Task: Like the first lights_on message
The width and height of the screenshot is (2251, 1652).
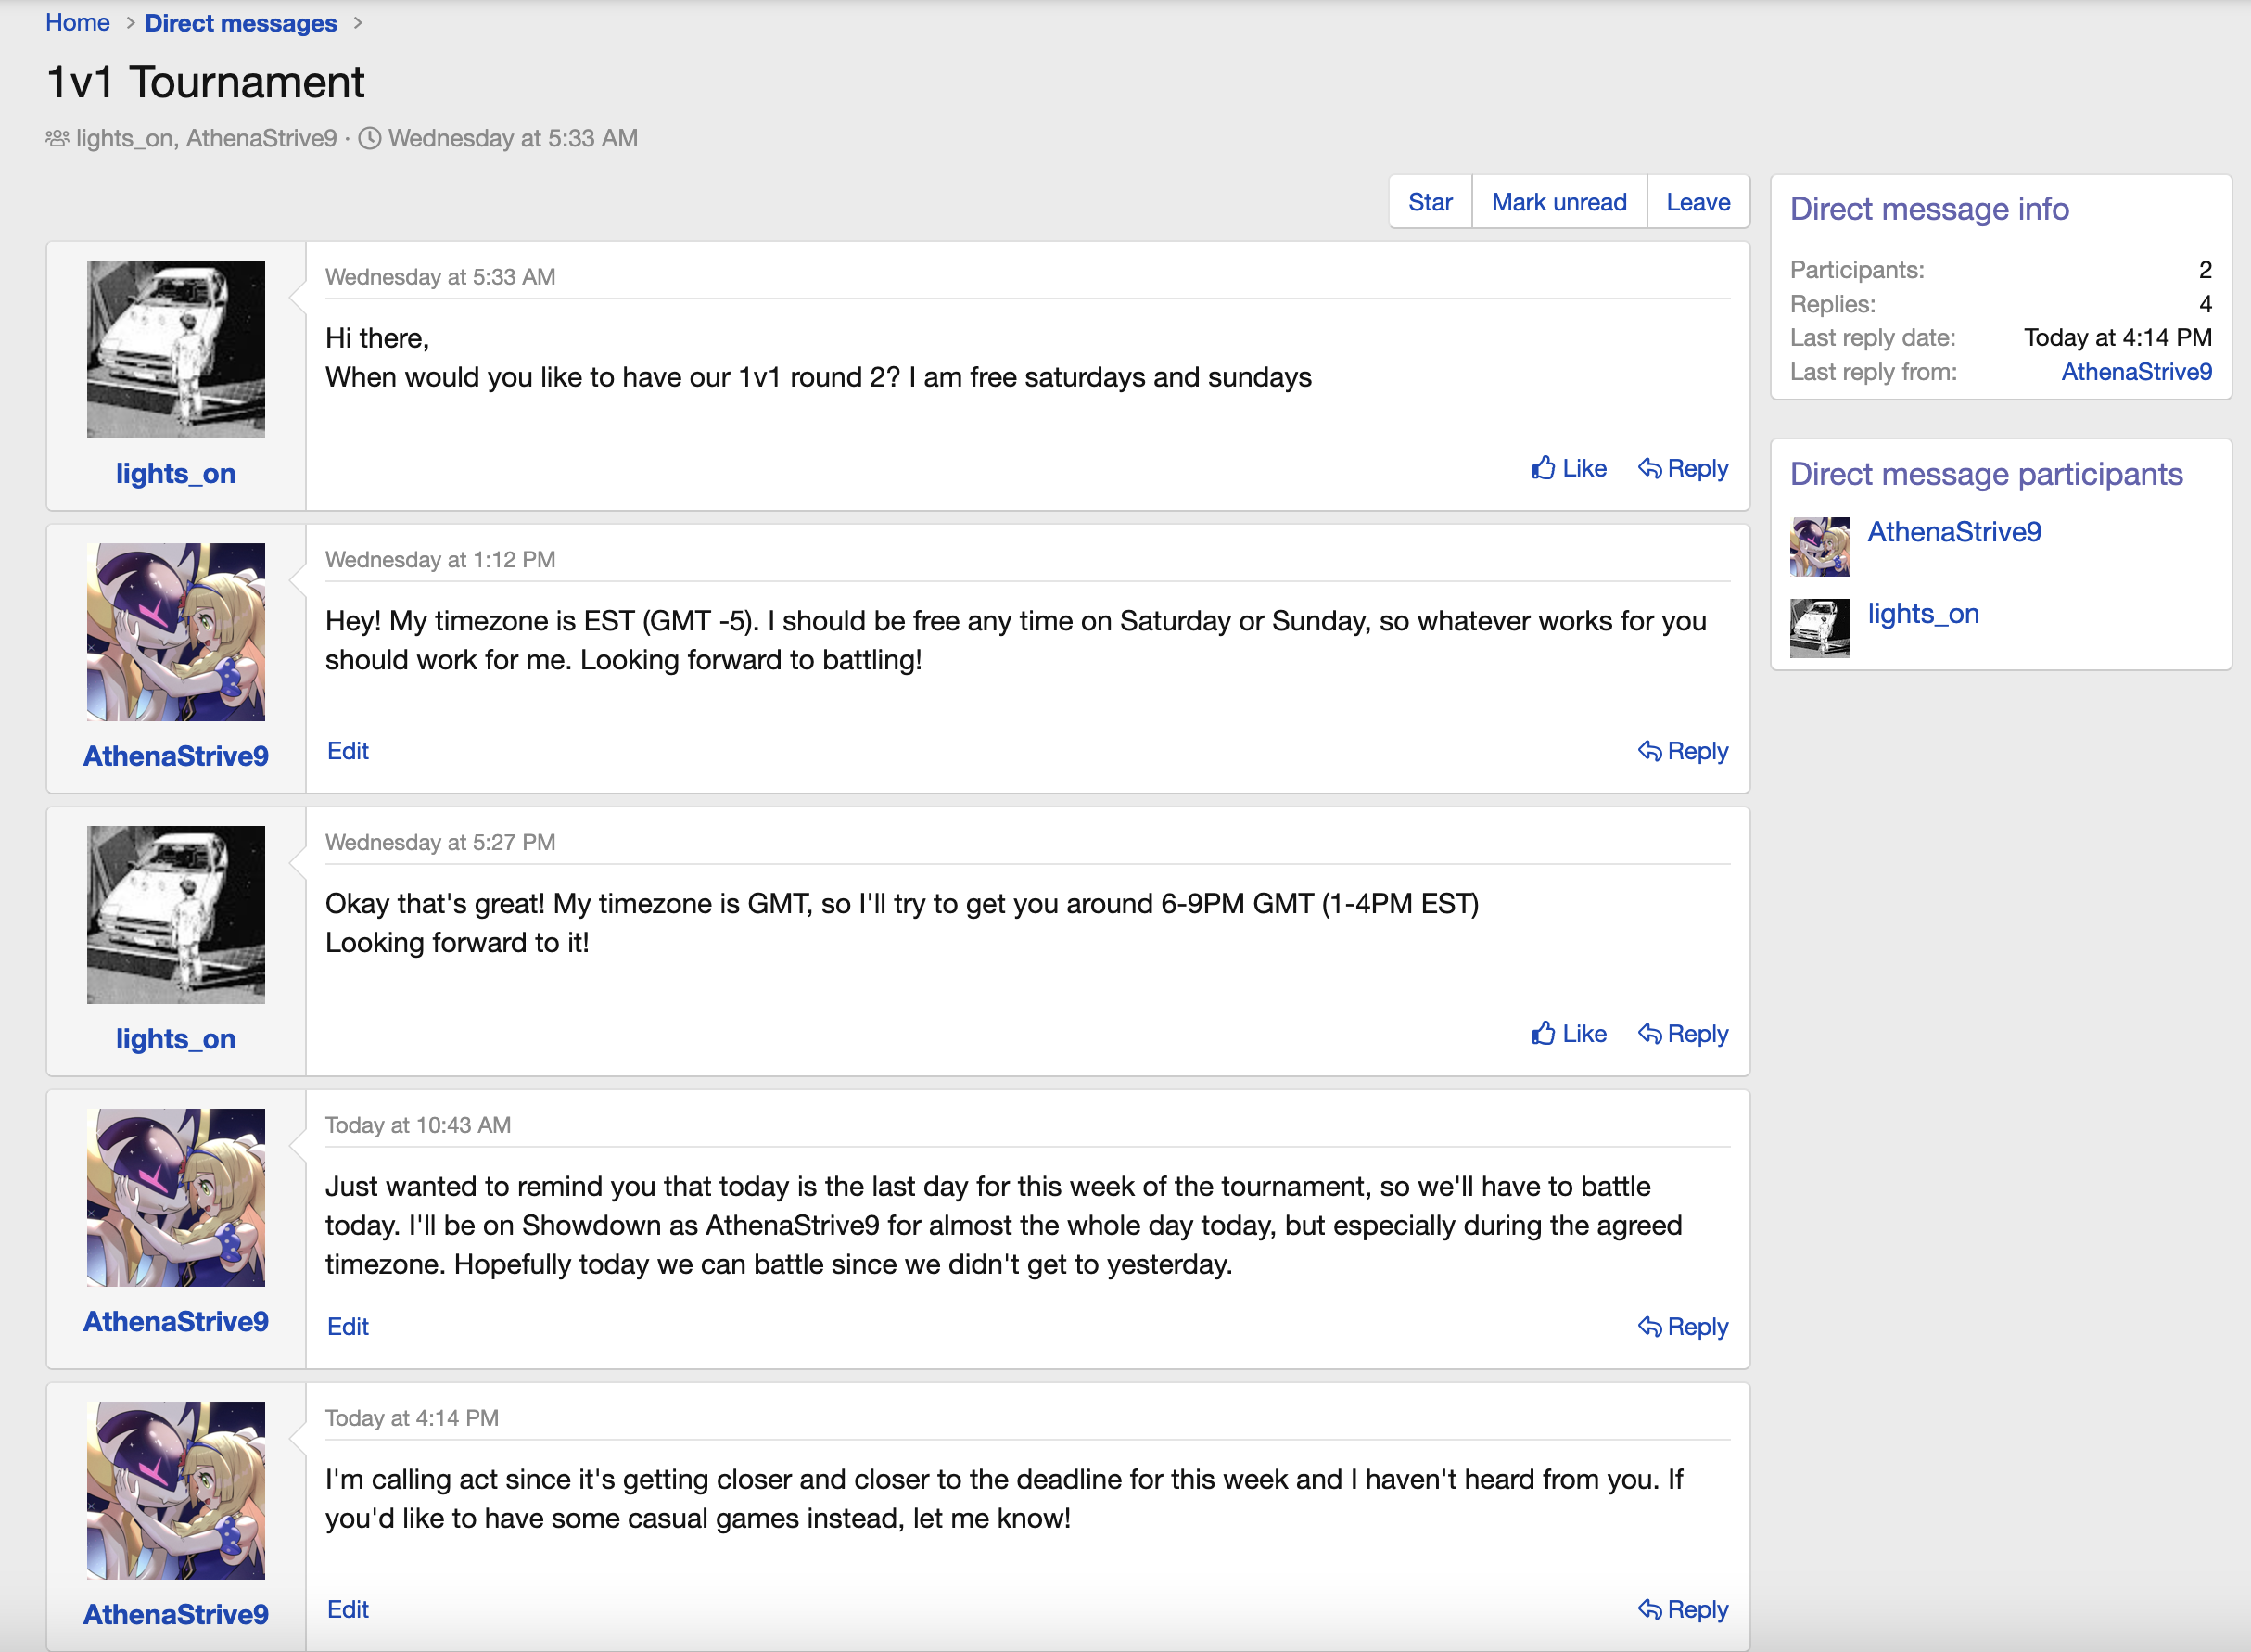Action: coord(1569,468)
